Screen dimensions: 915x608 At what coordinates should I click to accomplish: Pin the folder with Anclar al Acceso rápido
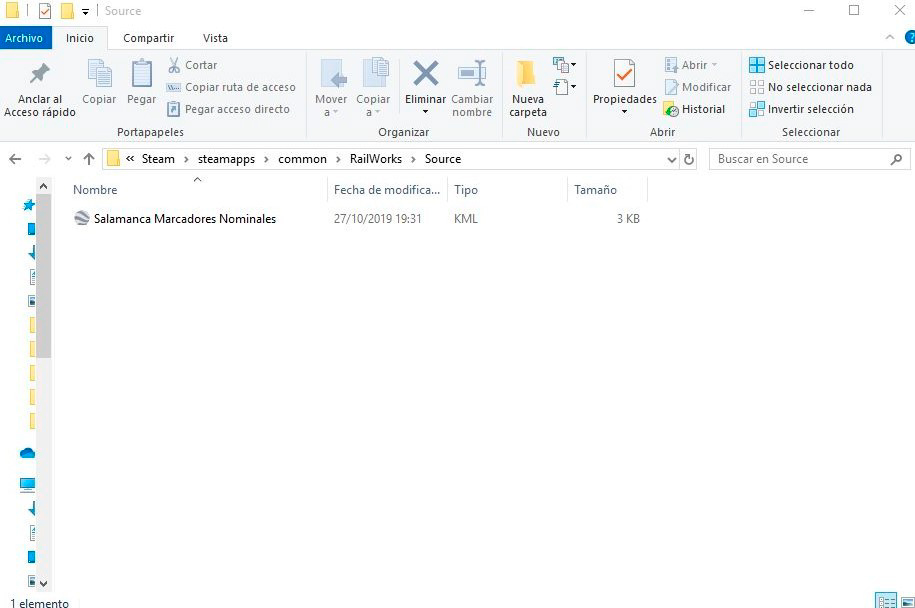pyautogui.click(x=40, y=89)
